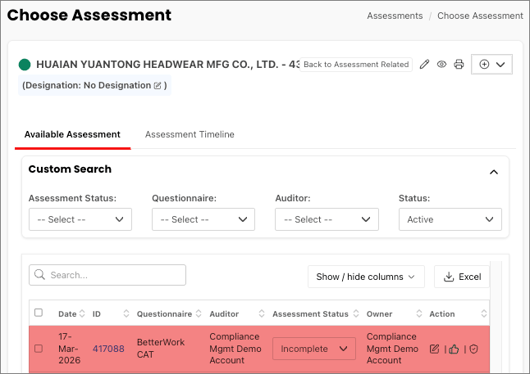Click the 17-Mar-2026 date cell
The width and height of the screenshot is (530, 374).
[x=69, y=348]
